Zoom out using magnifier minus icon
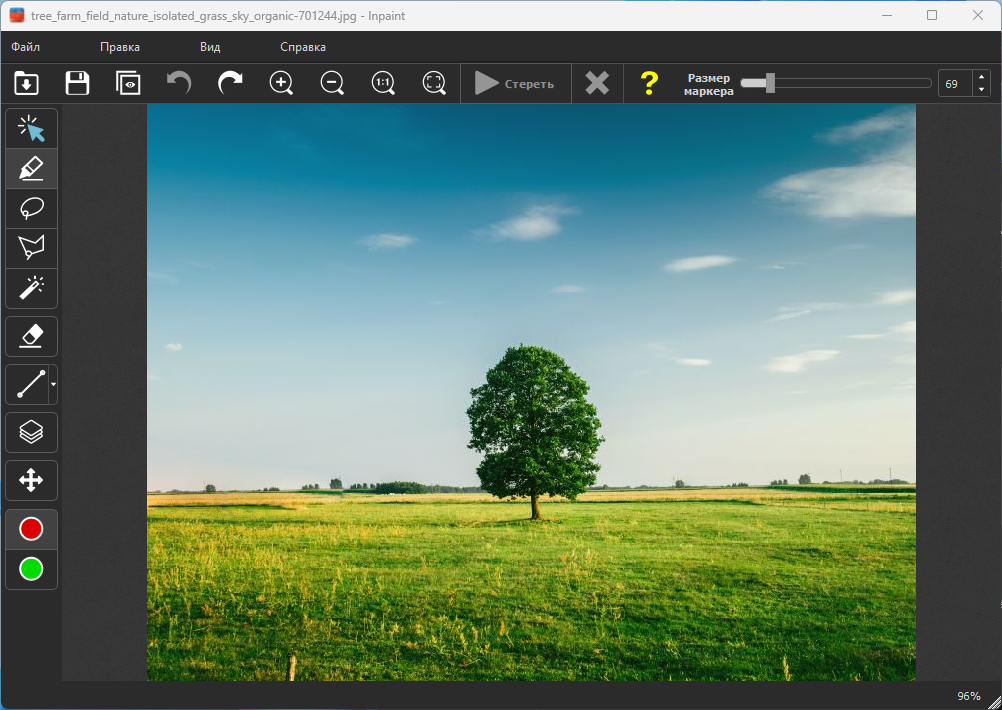The width and height of the screenshot is (1002, 710). click(x=333, y=83)
